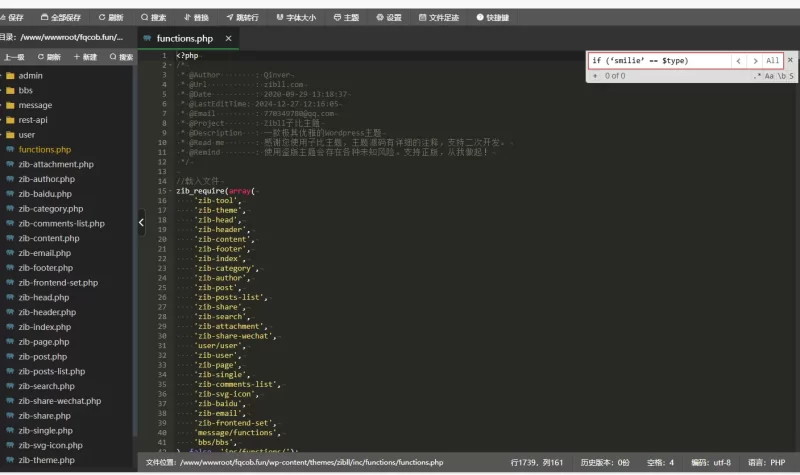The image size is (800, 475).
Task: Toggle case-sensitive Aa search option
Action: pyautogui.click(x=769, y=76)
